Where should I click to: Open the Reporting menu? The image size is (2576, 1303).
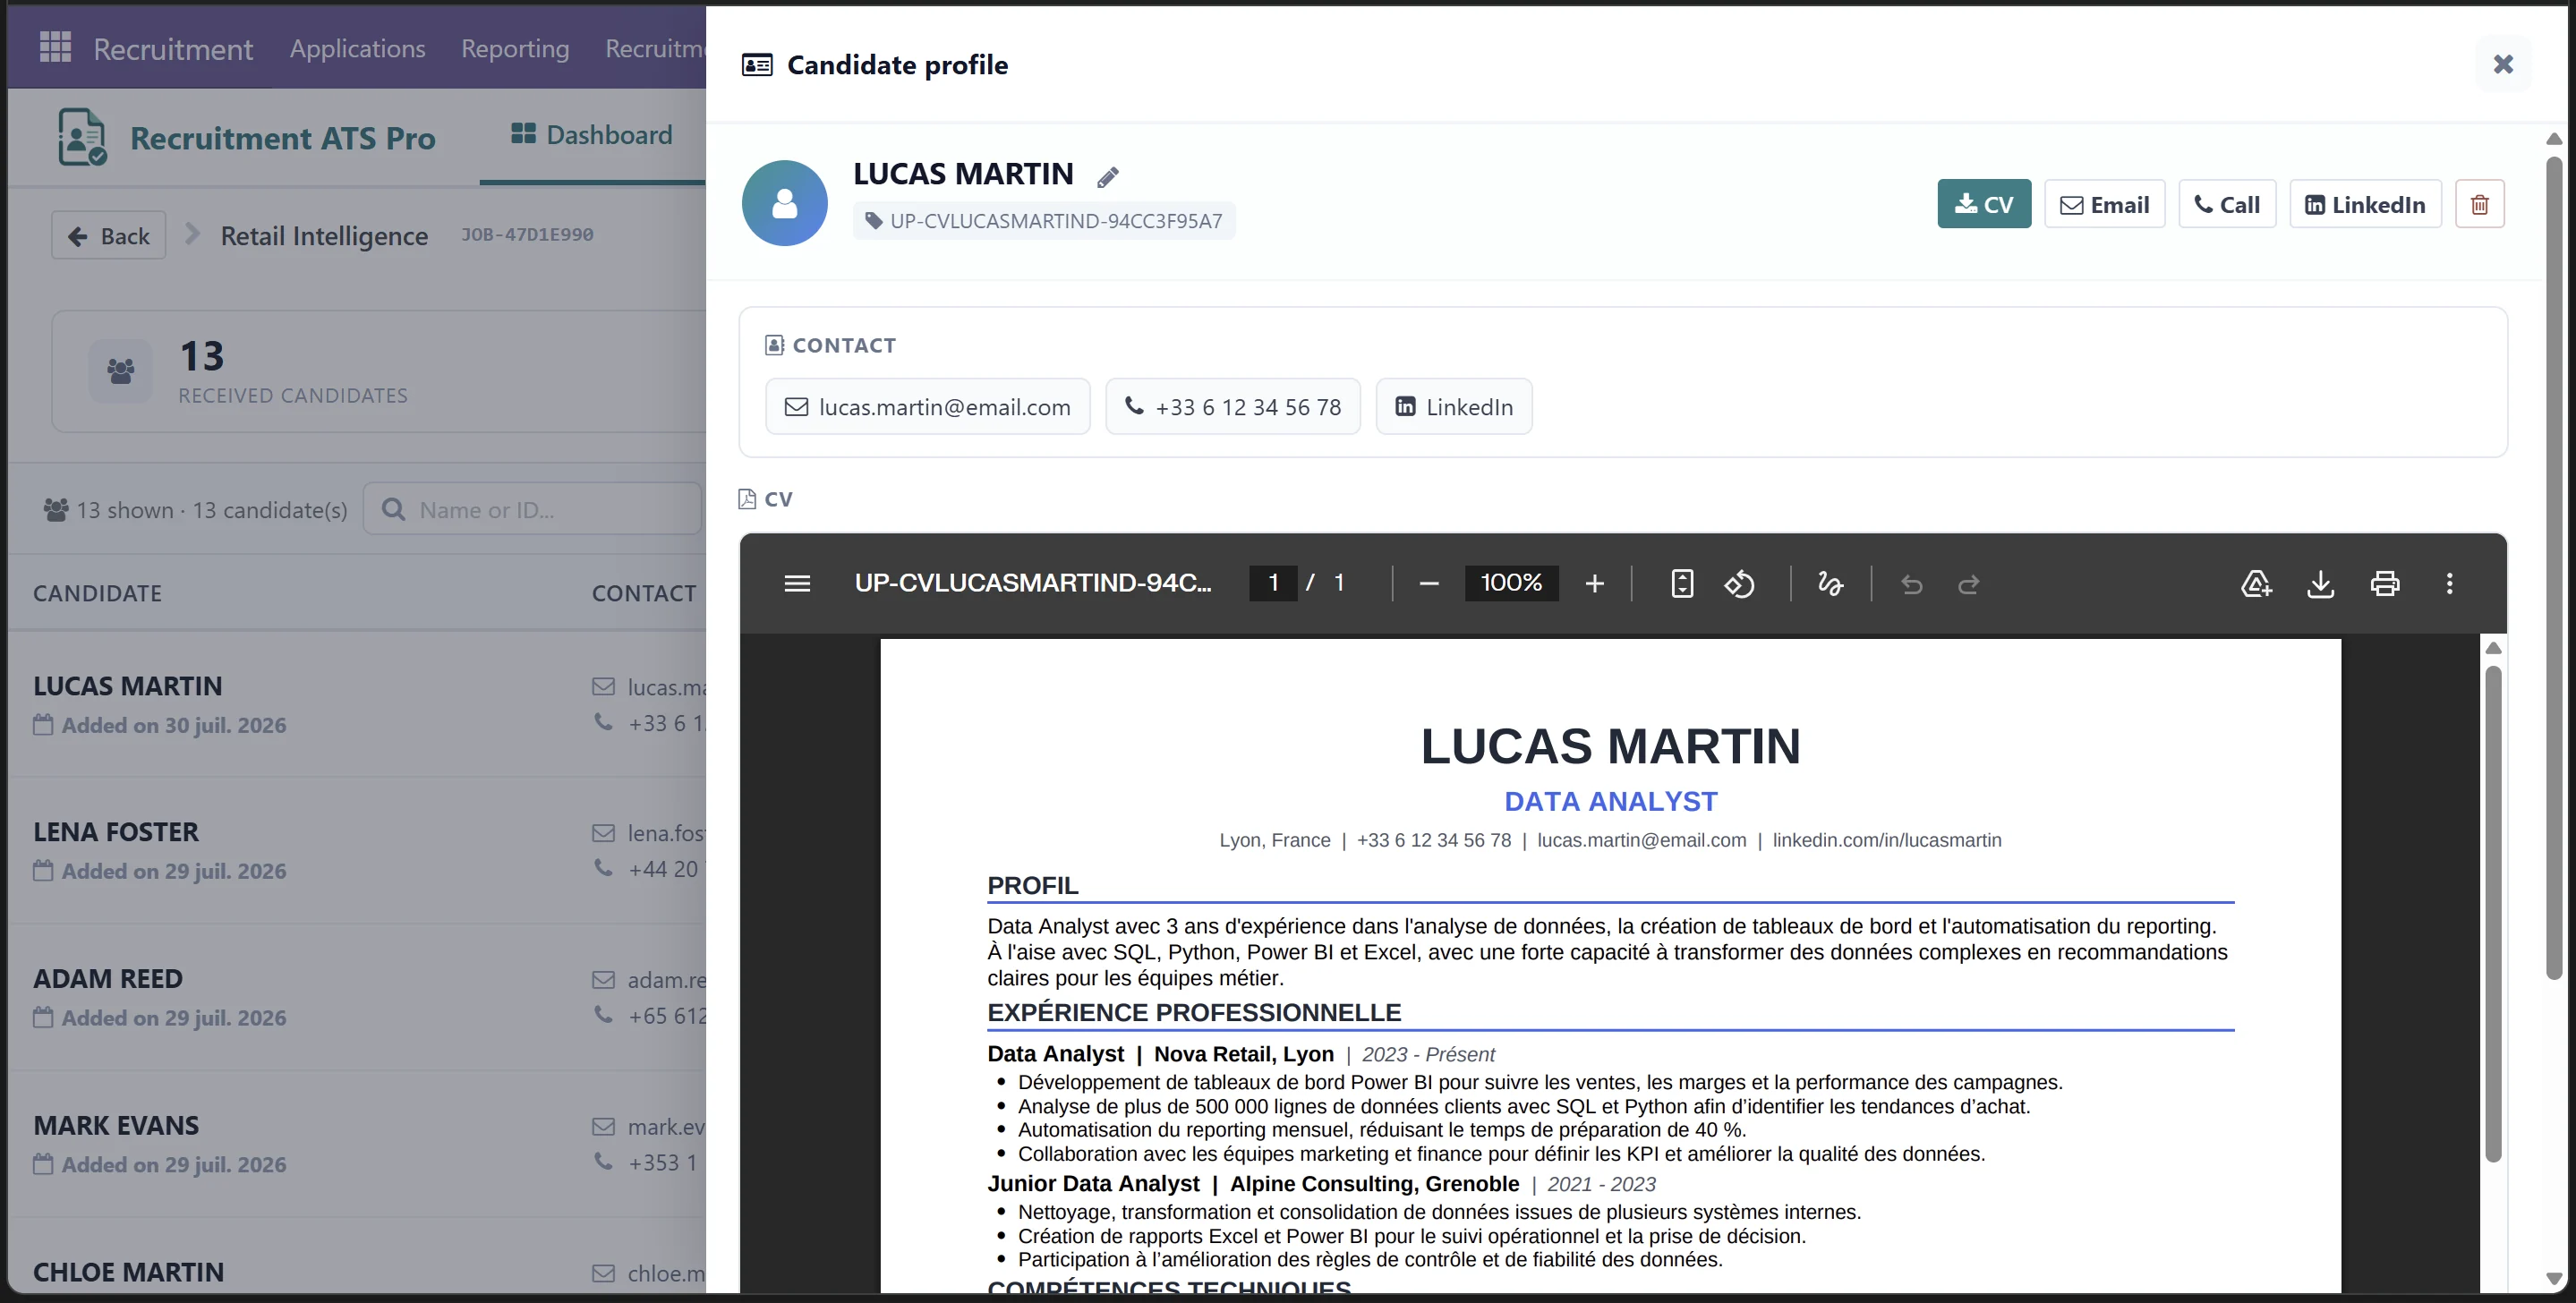point(514,48)
